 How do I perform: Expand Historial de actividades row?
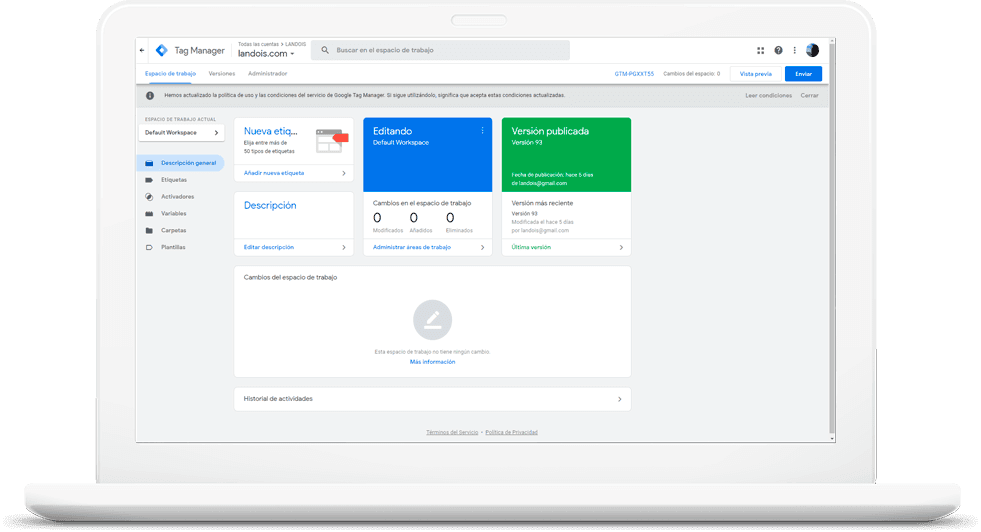(432, 399)
